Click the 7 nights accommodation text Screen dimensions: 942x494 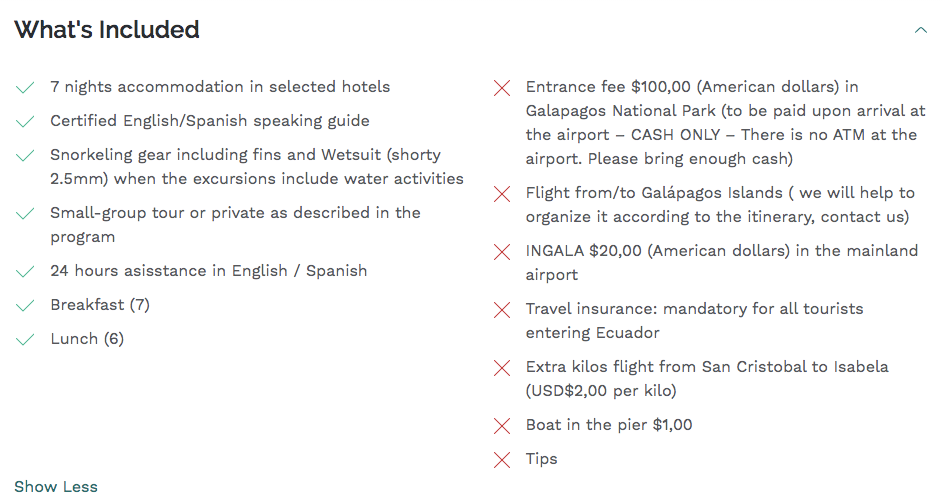(x=220, y=87)
